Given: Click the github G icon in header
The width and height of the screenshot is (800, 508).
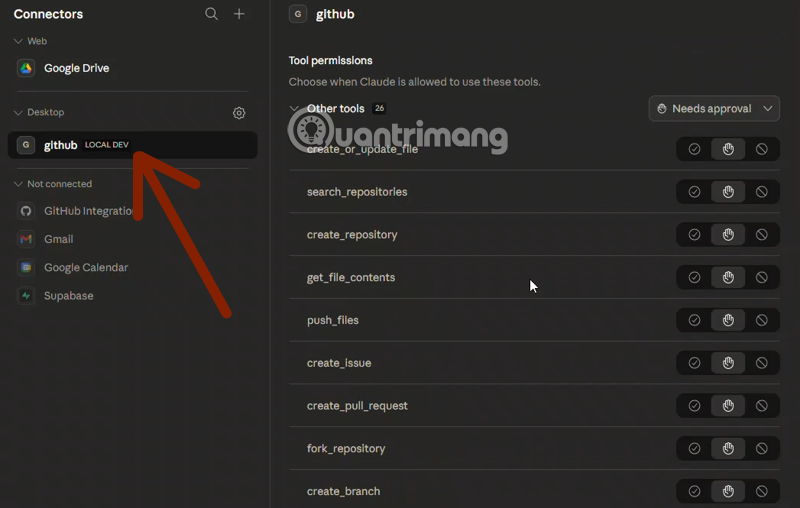Looking at the screenshot, I should click(298, 14).
